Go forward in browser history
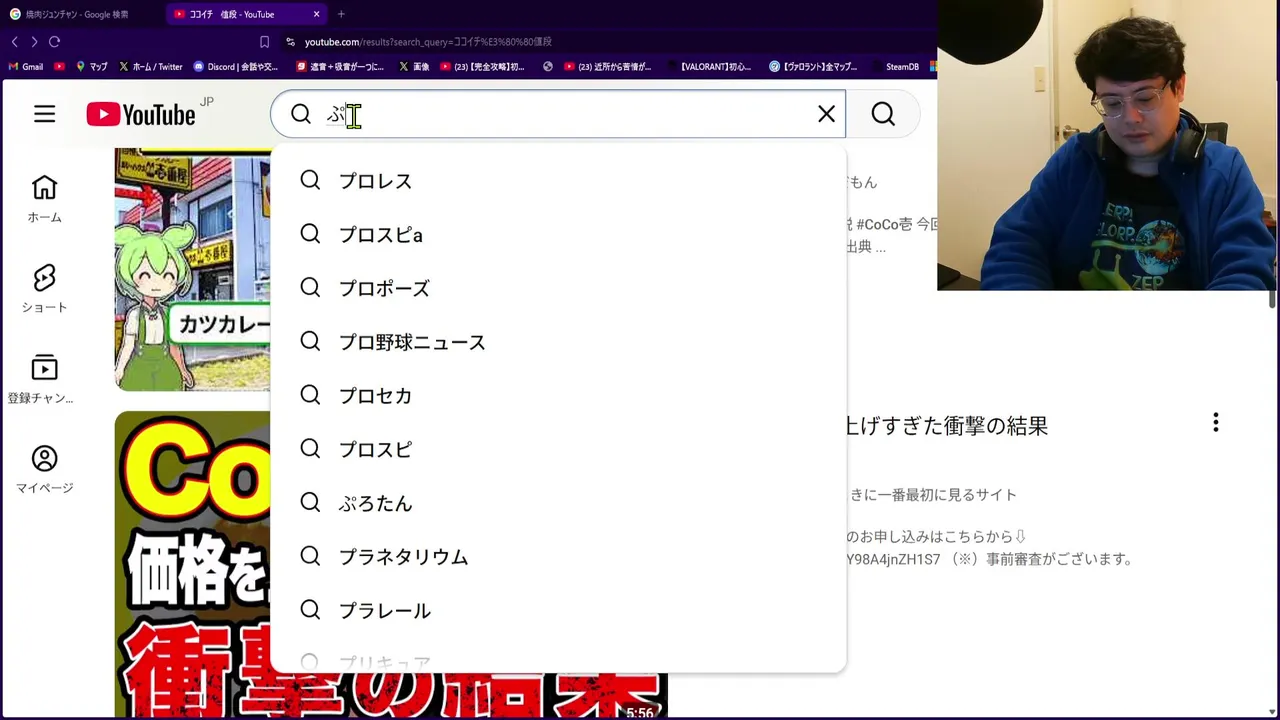The width and height of the screenshot is (1280, 720). (34, 42)
